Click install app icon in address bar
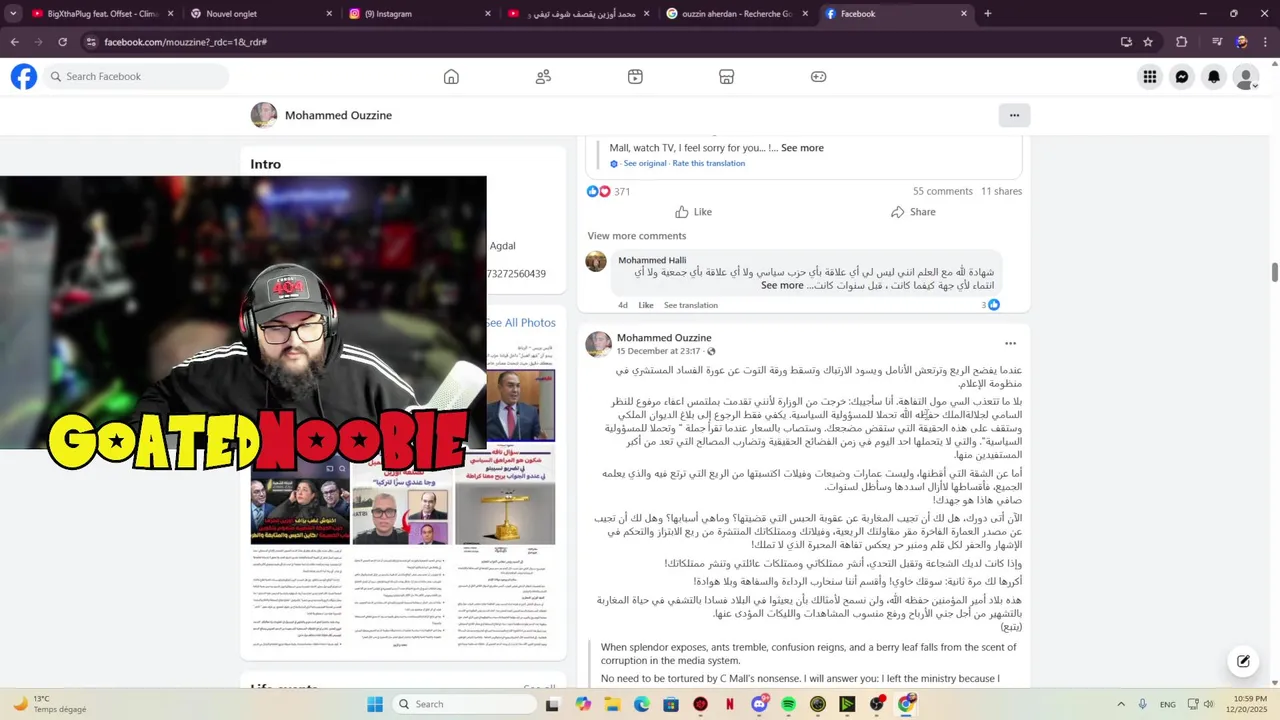 (x=1126, y=42)
